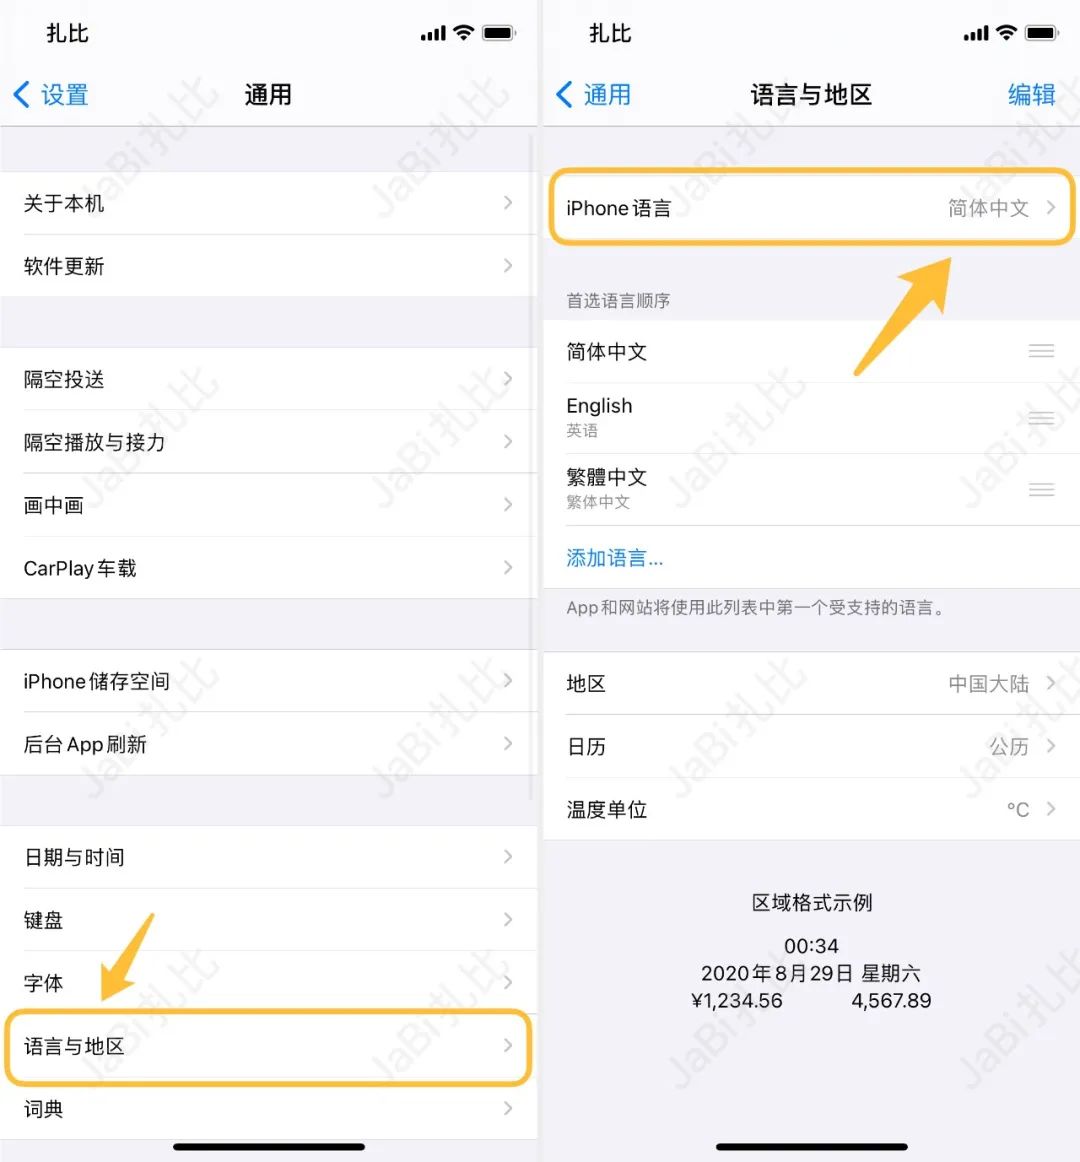Tap the back chevron to 通用

point(565,95)
